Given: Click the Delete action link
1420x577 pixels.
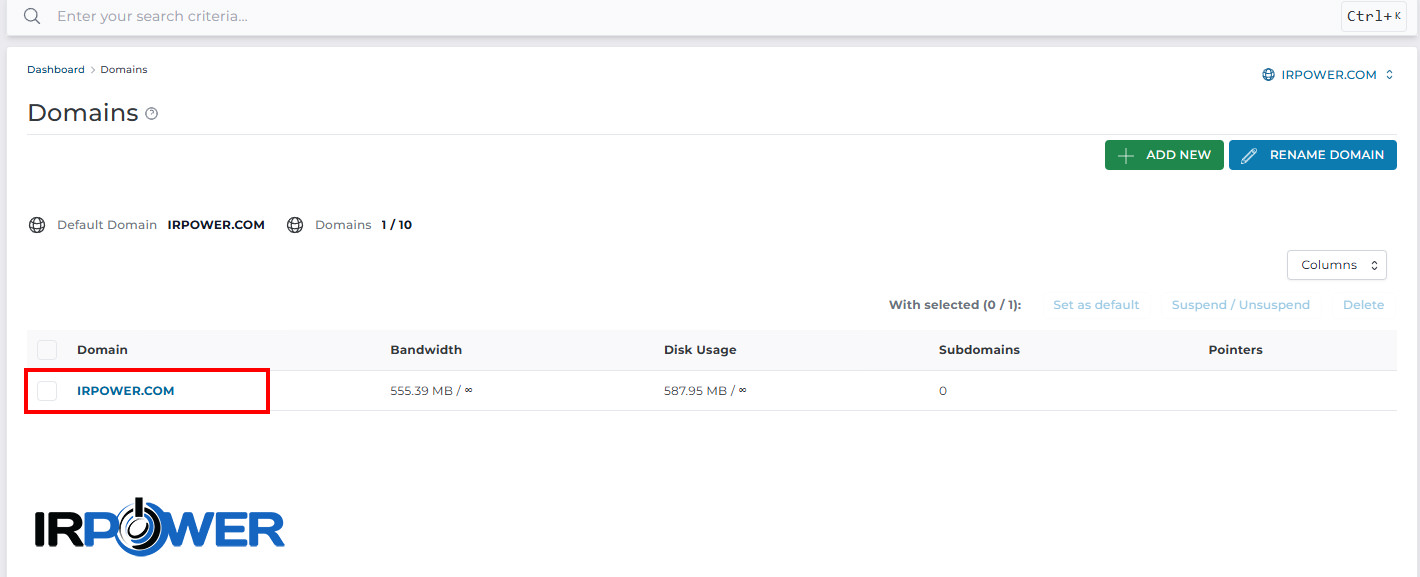Looking at the screenshot, I should (1364, 305).
